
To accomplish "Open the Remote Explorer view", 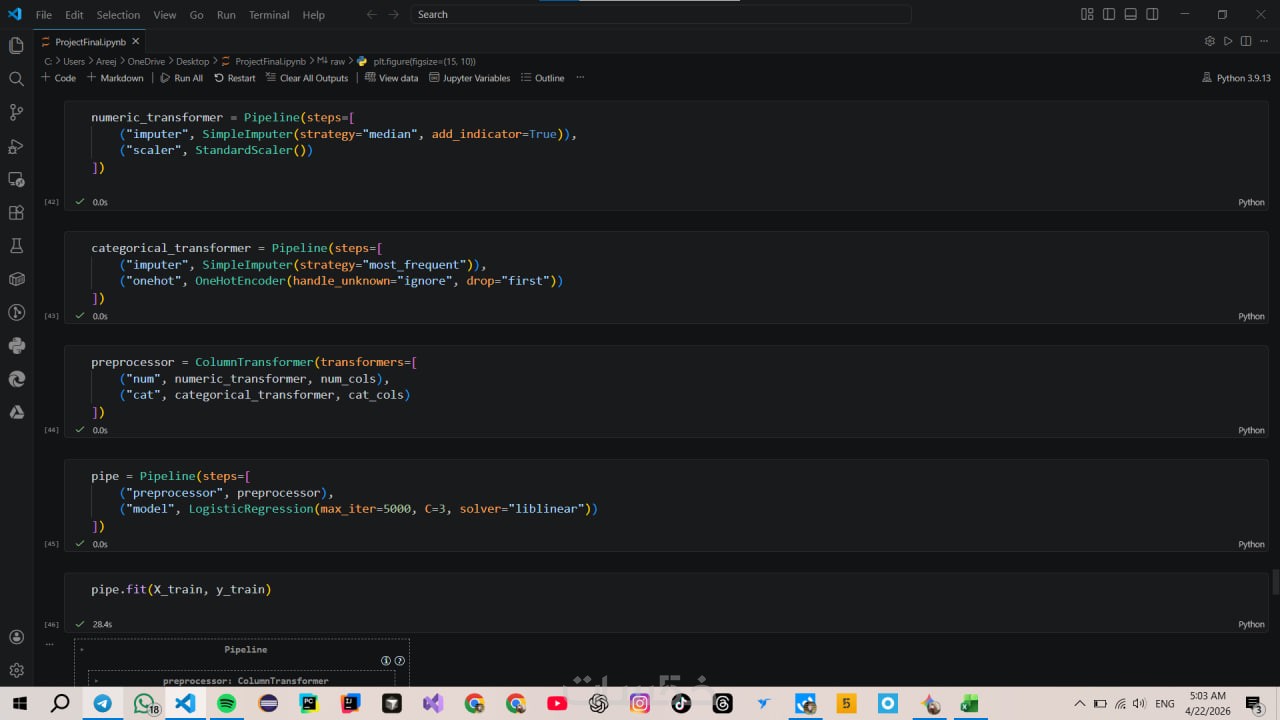I will (16, 179).
